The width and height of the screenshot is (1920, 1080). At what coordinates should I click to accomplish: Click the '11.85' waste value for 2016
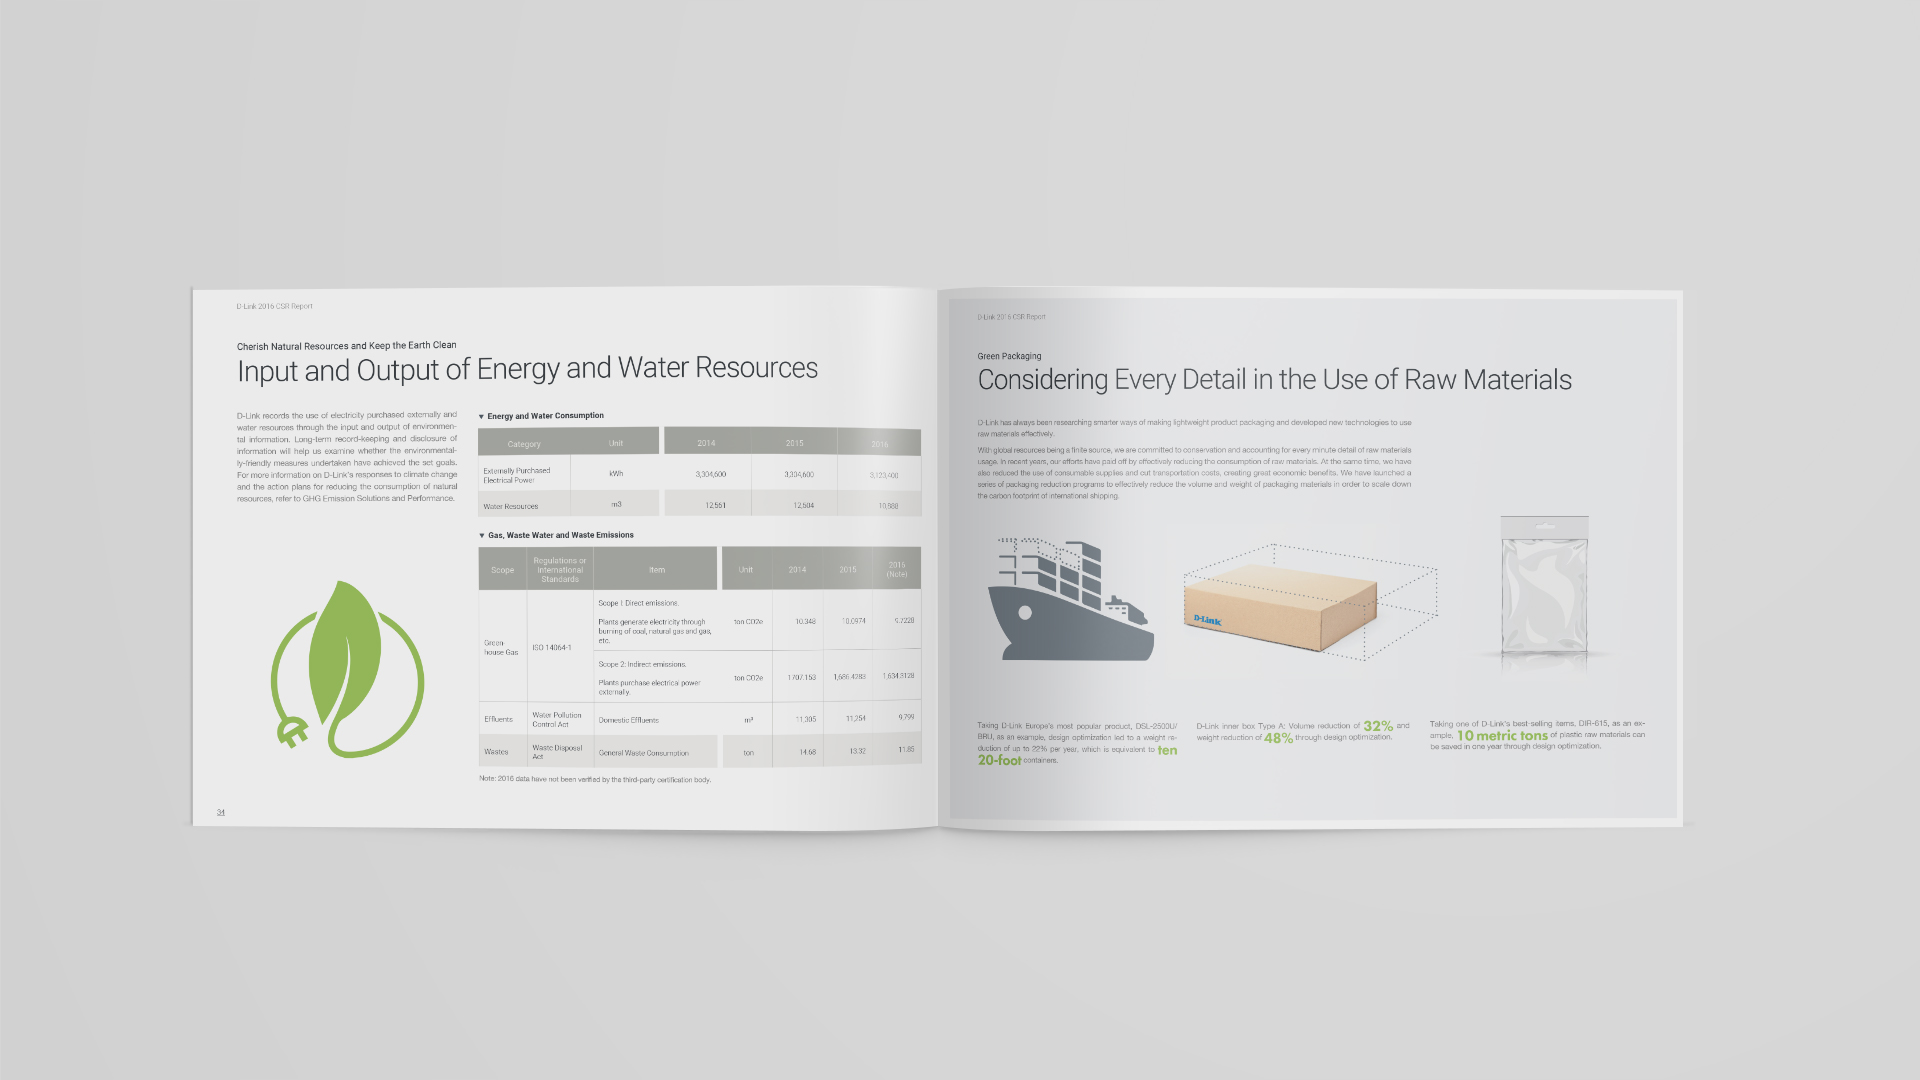click(906, 749)
